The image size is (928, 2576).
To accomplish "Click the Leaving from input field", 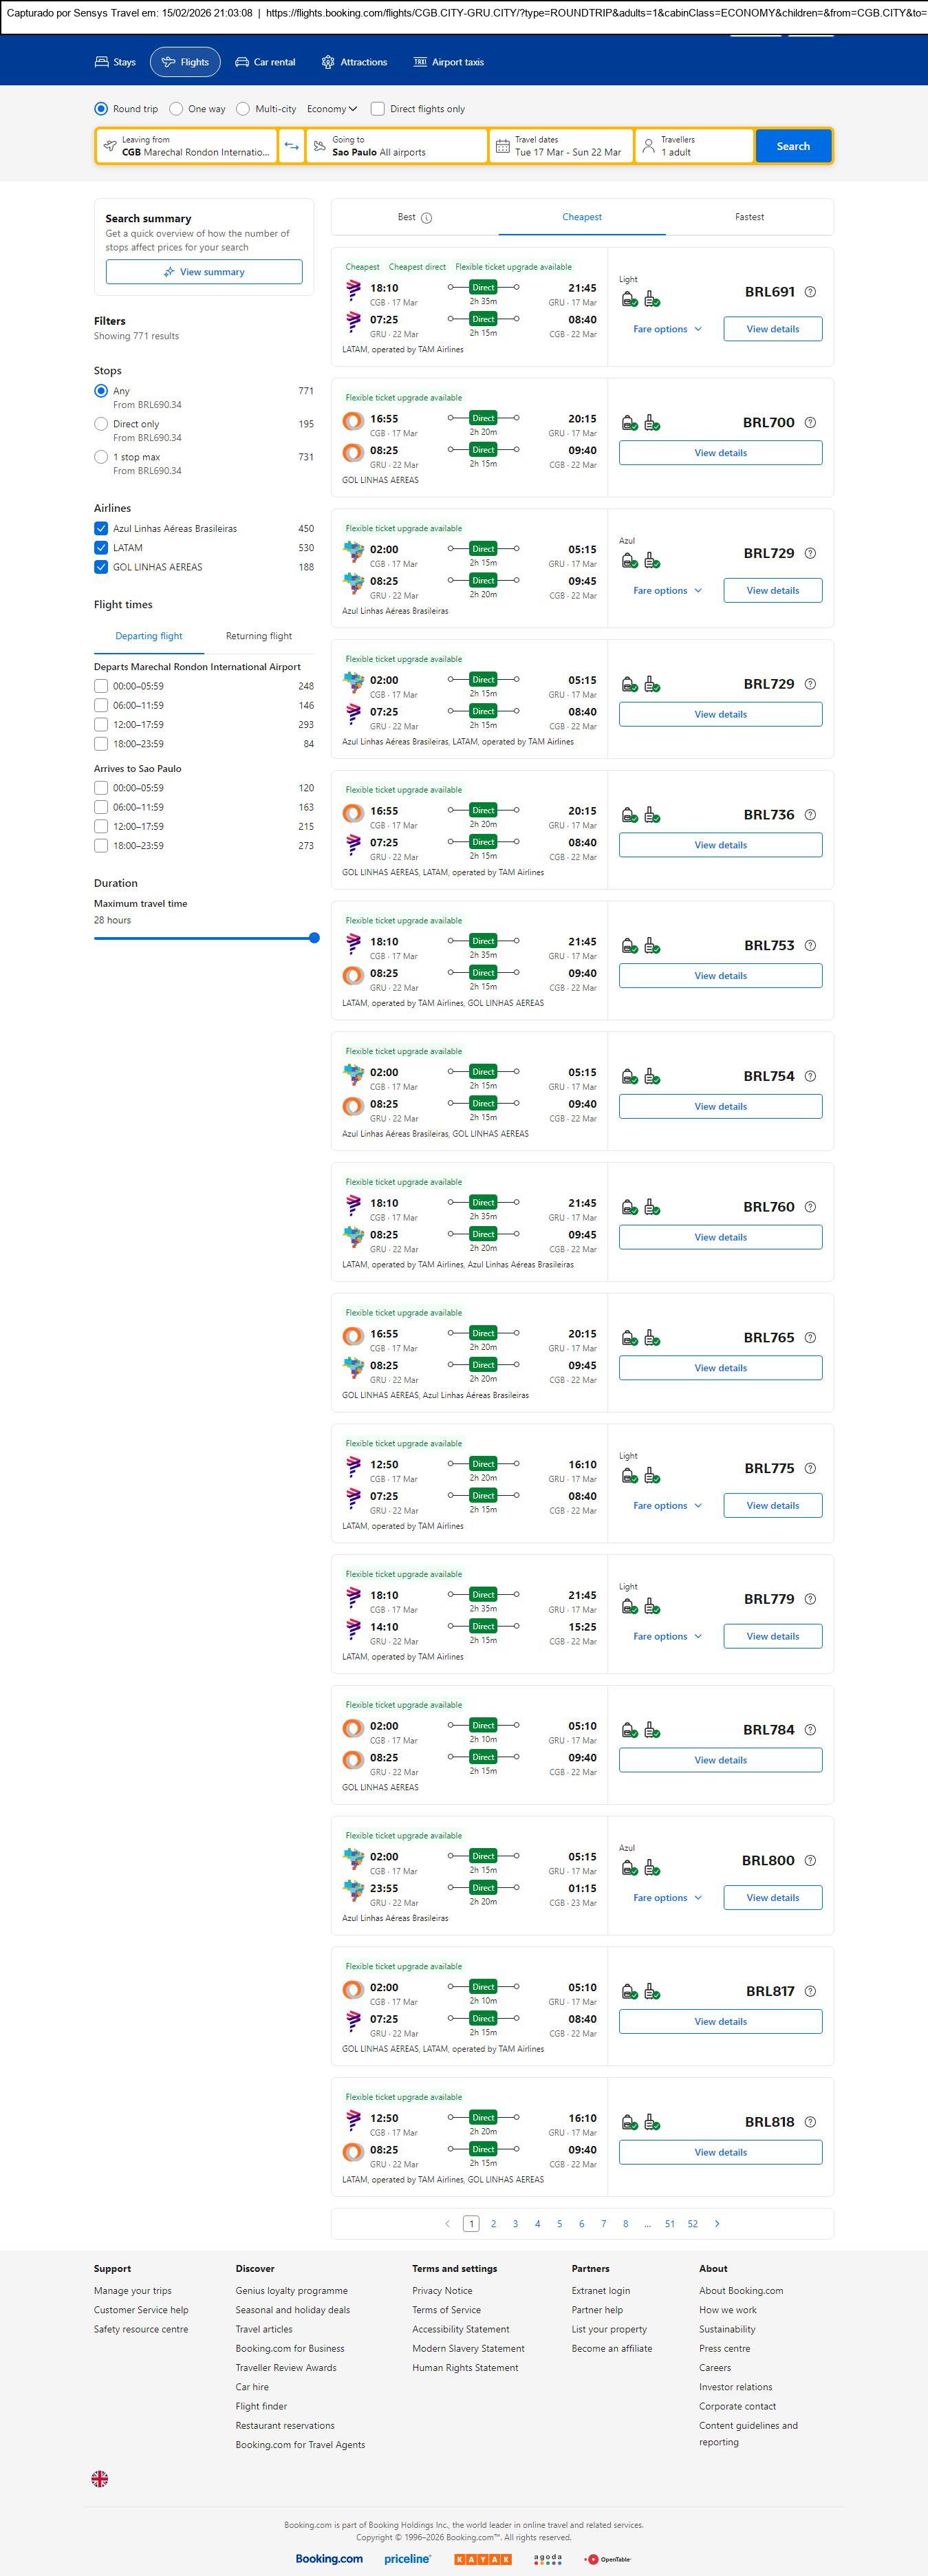I will (x=195, y=146).
